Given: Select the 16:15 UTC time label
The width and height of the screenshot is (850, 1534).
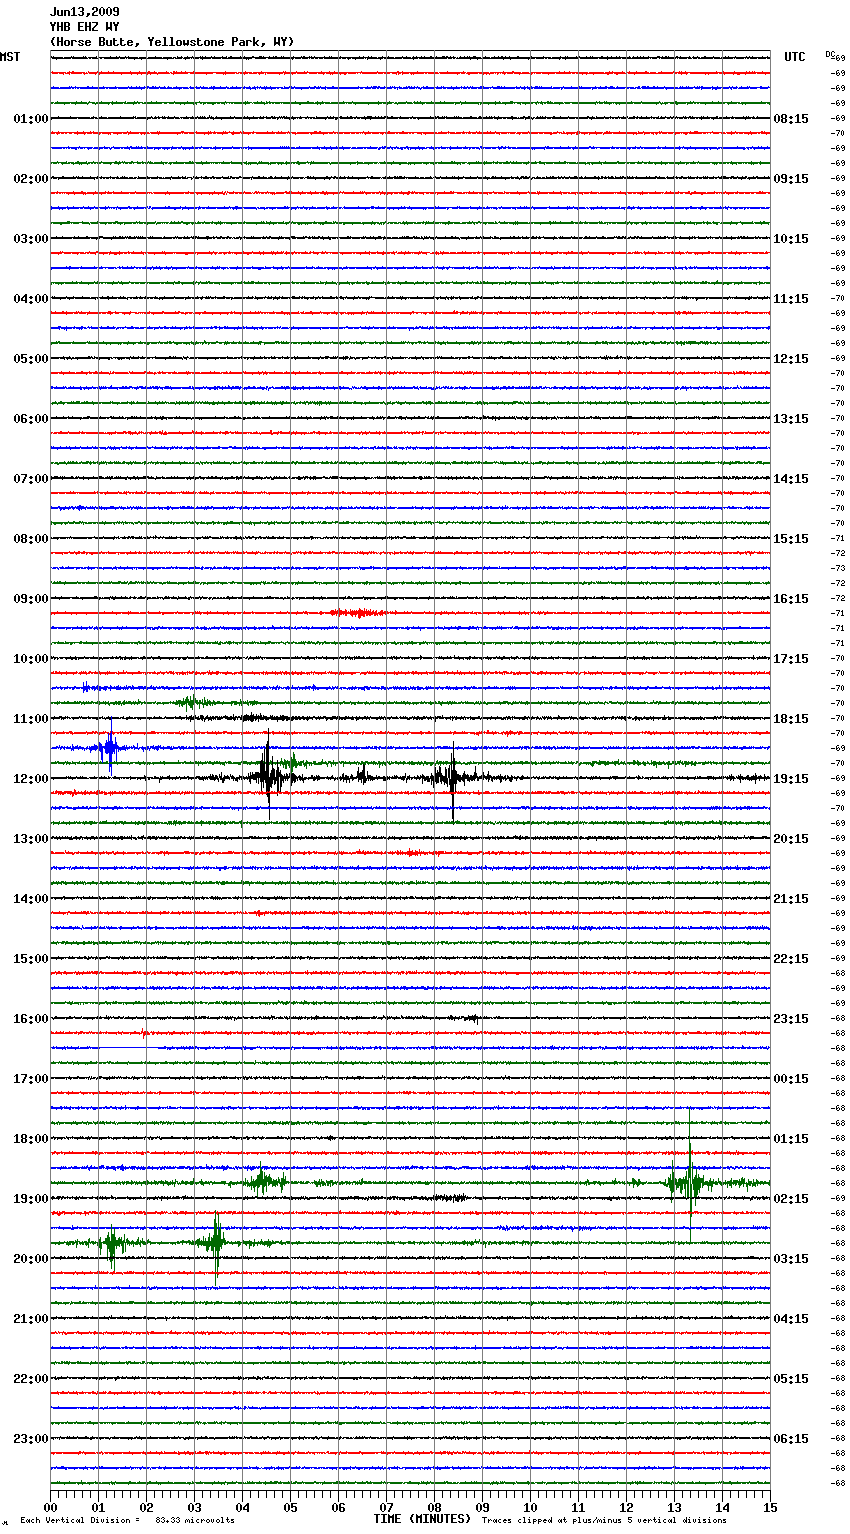Looking at the screenshot, I should (x=791, y=599).
